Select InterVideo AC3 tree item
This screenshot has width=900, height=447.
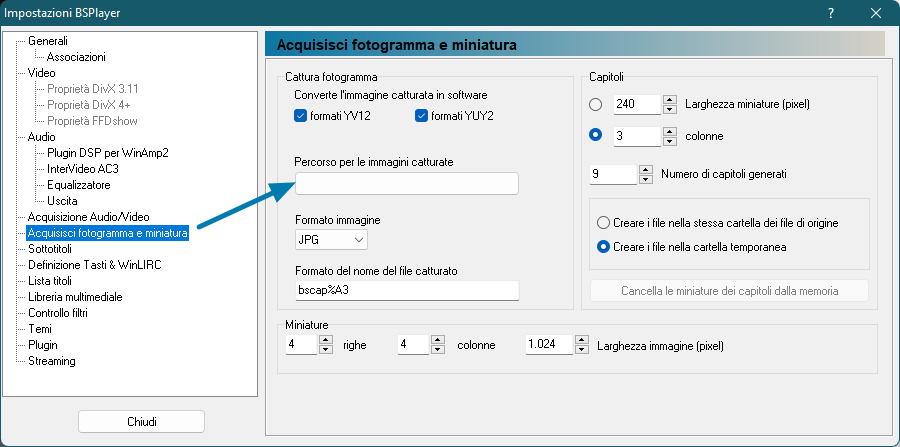(x=83, y=169)
